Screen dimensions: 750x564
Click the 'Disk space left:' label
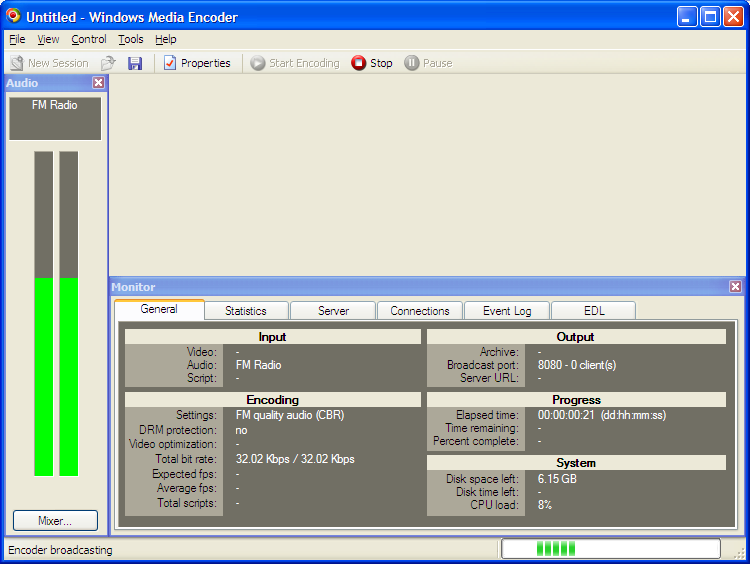pos(482,479)
